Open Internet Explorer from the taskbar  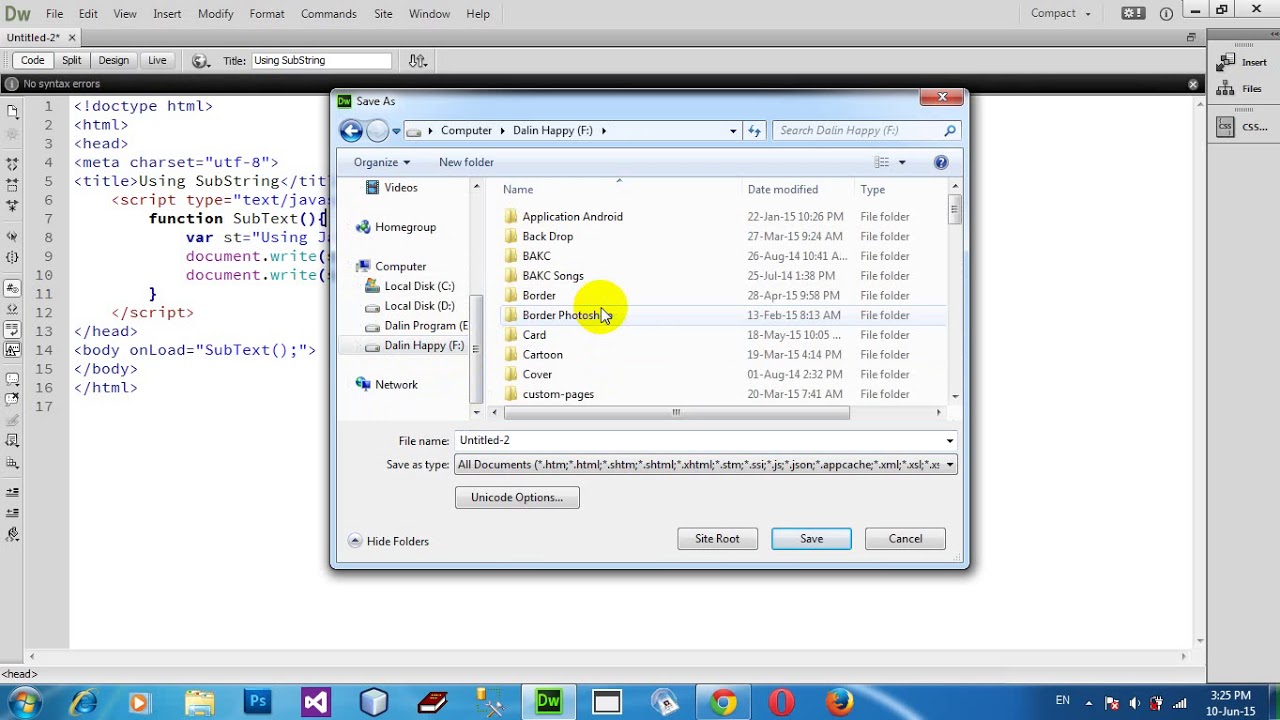pos(83,702)
